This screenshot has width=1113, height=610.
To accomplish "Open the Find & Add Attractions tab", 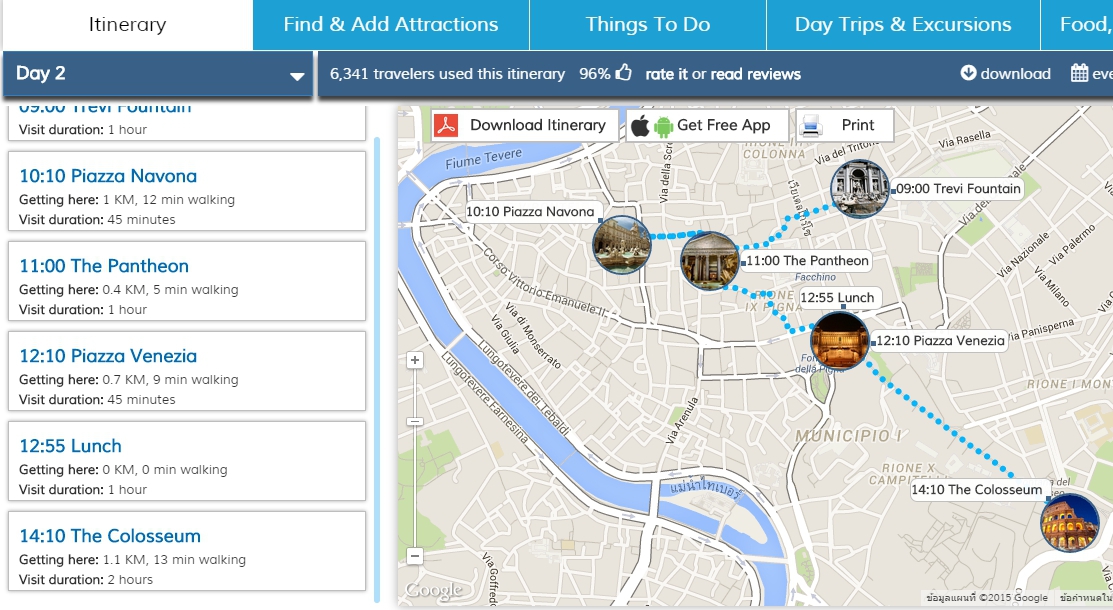I will click(x=391, y=25).
